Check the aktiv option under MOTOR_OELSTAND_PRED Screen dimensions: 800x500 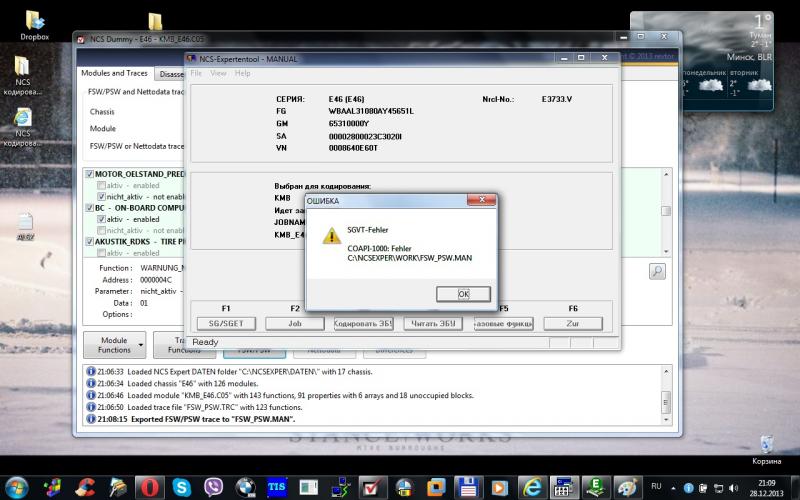(102, 185)
